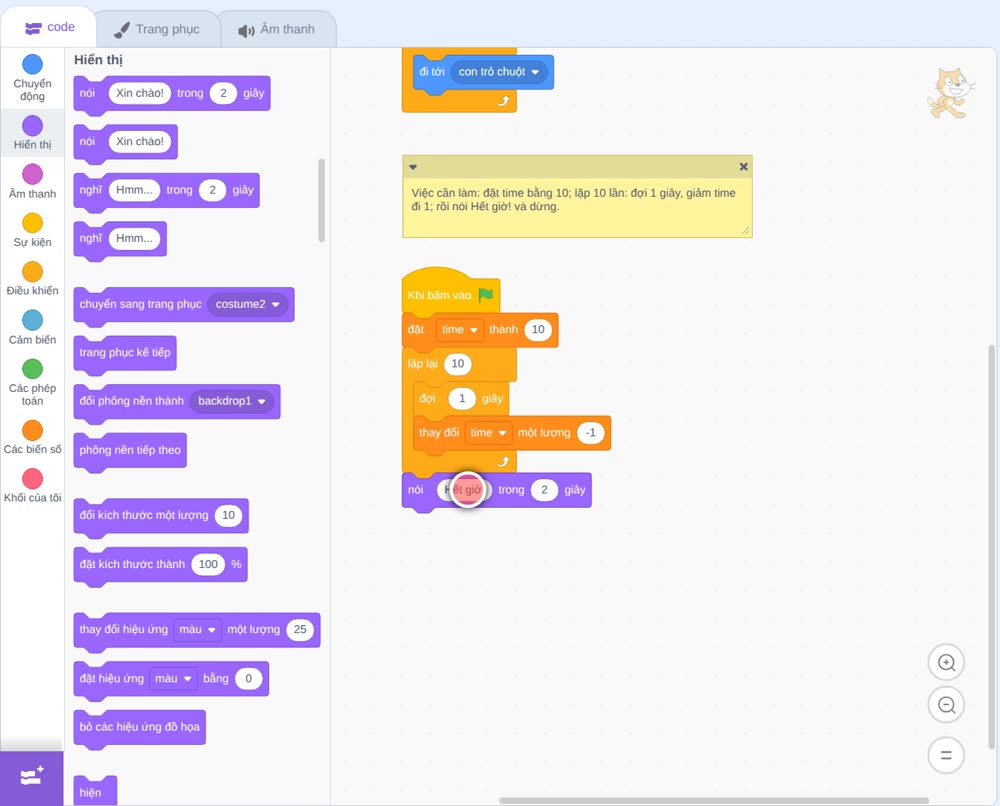Switch to the Âm thanh tab
Viewport: 1000px width, 806px height.
(277, 29)
